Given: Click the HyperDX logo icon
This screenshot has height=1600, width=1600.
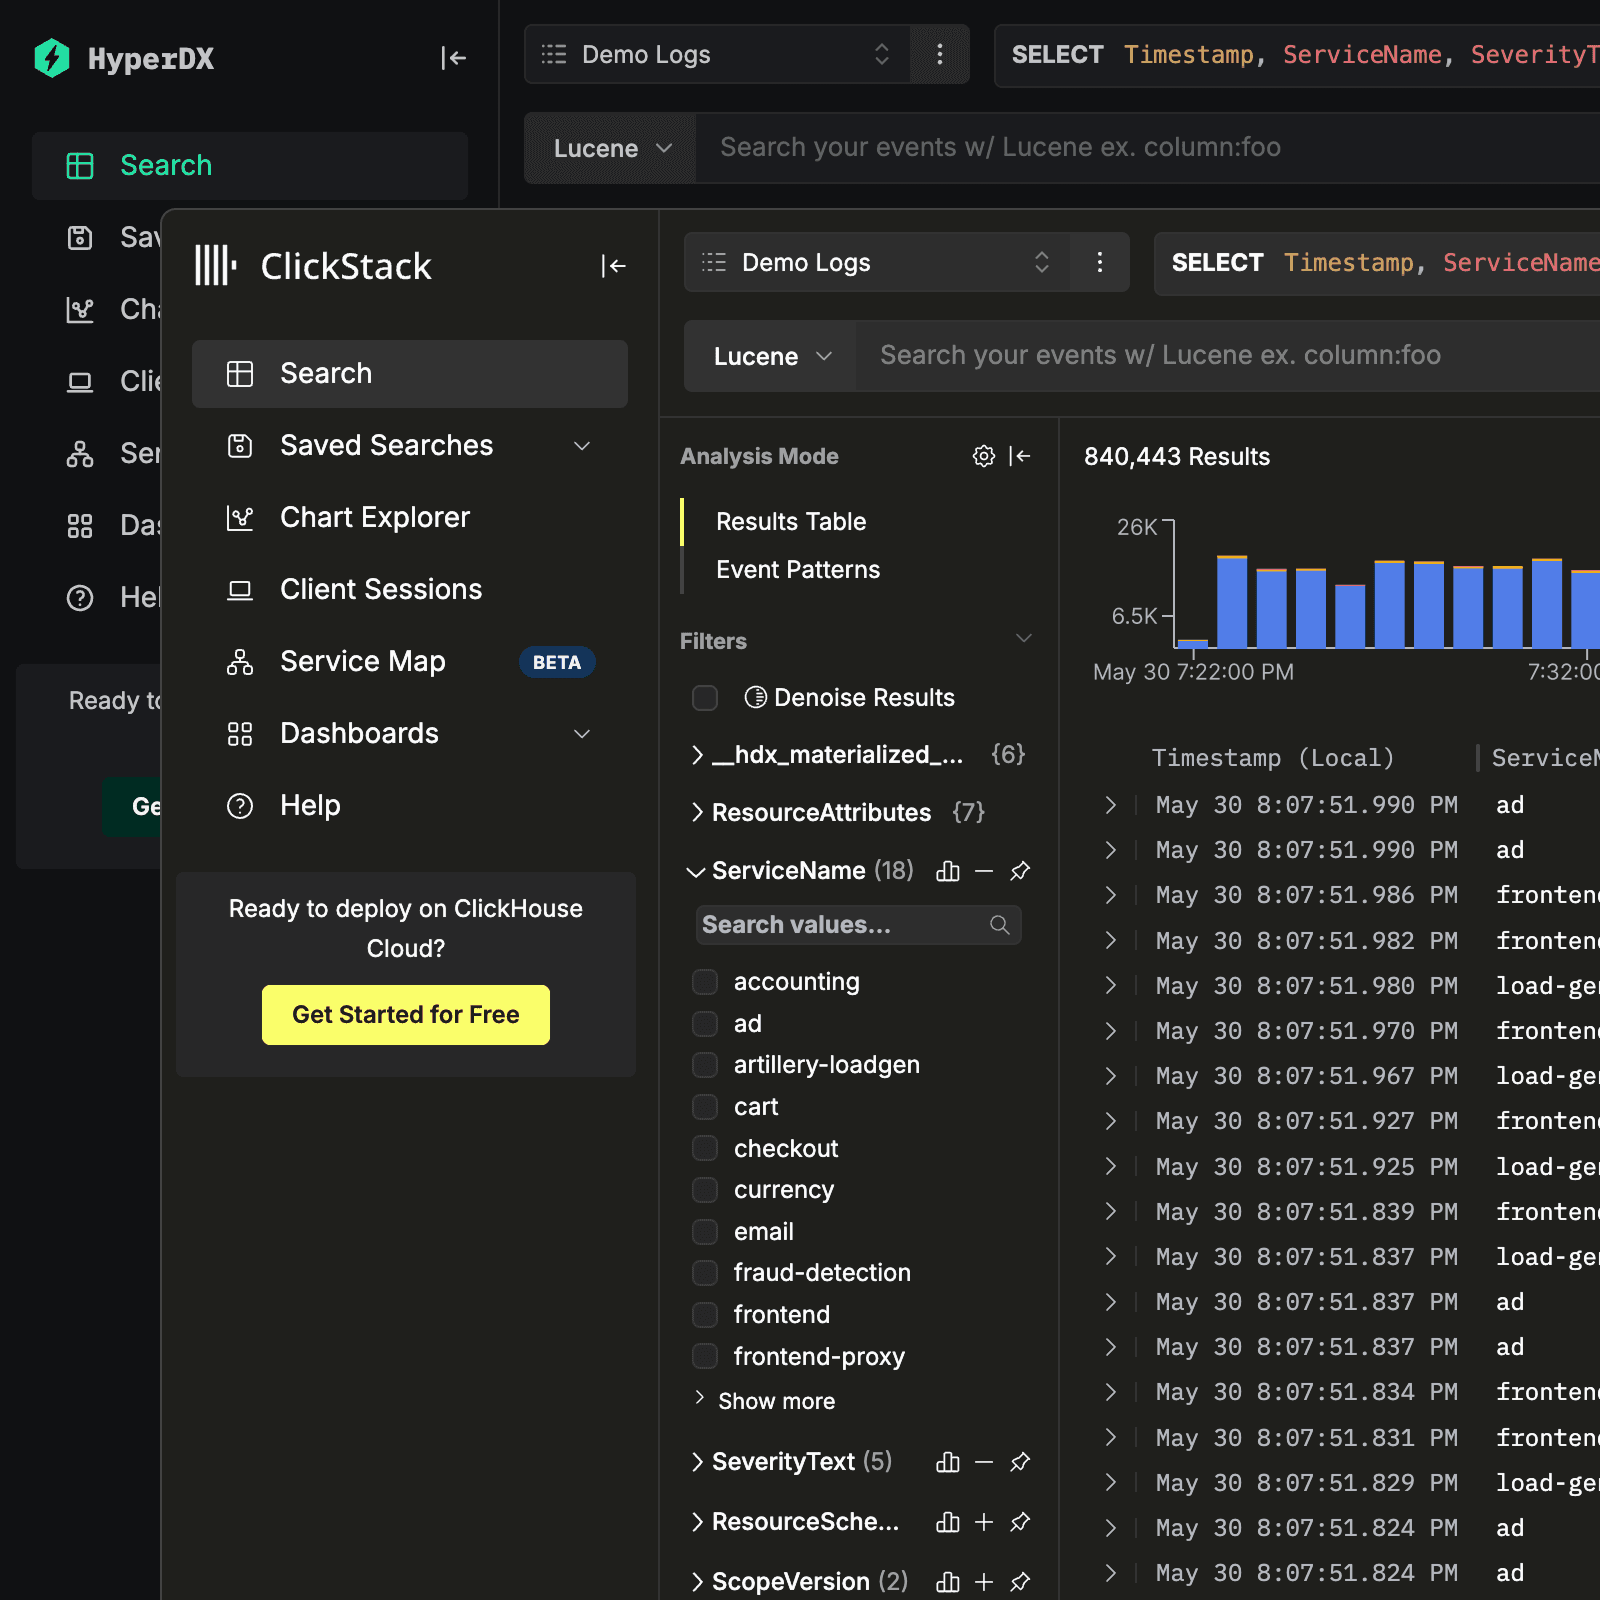Looking at the screenshot, I should 52,58.
